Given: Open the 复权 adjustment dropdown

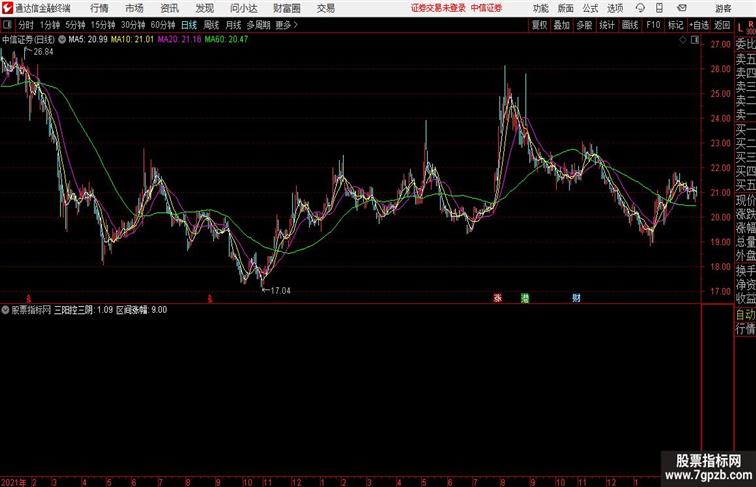Looking at the screenshot, I should click(x=539, y=25).
